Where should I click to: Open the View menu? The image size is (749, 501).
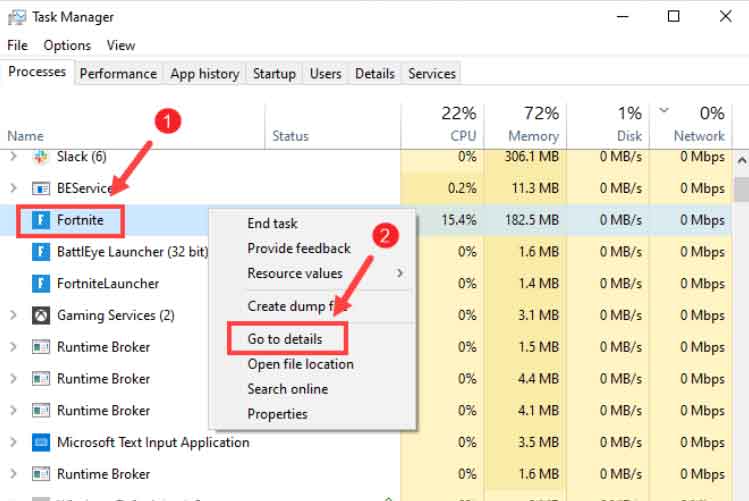click(121, 45)
